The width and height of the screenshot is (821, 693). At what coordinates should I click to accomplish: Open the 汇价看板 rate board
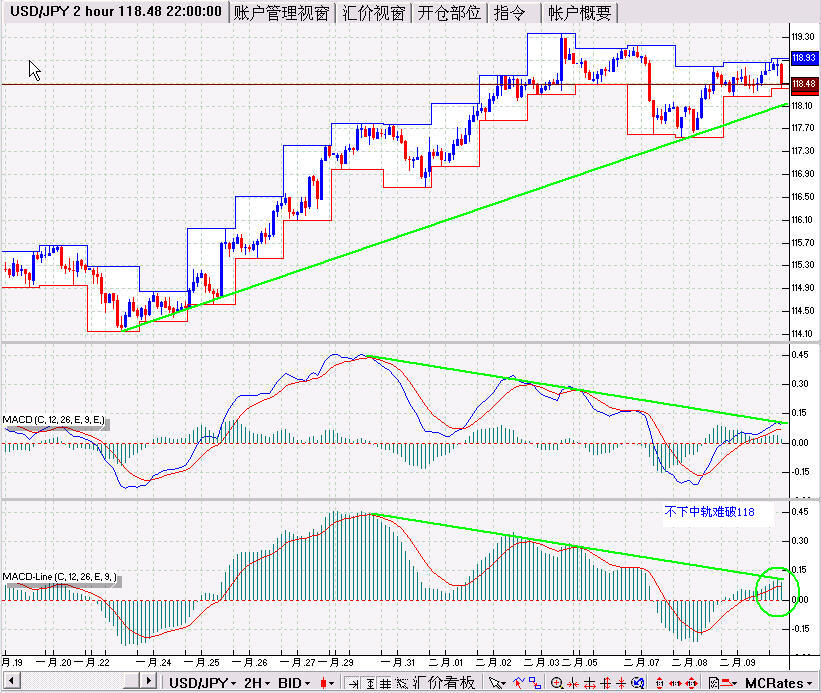click(x=443, y=683)
